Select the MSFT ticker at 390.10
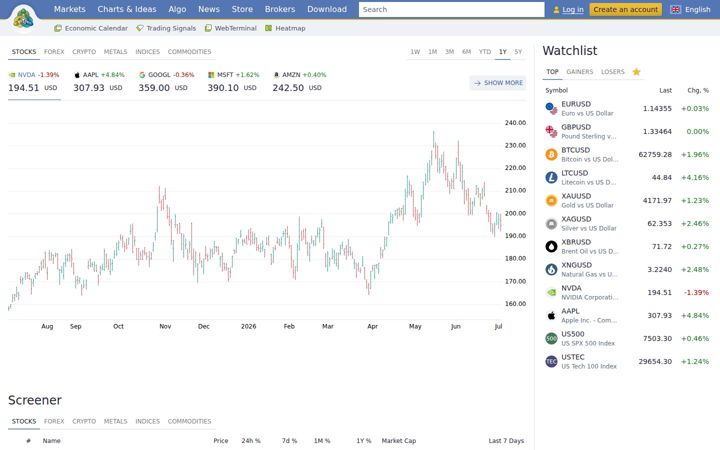 [x=233, y=82]
